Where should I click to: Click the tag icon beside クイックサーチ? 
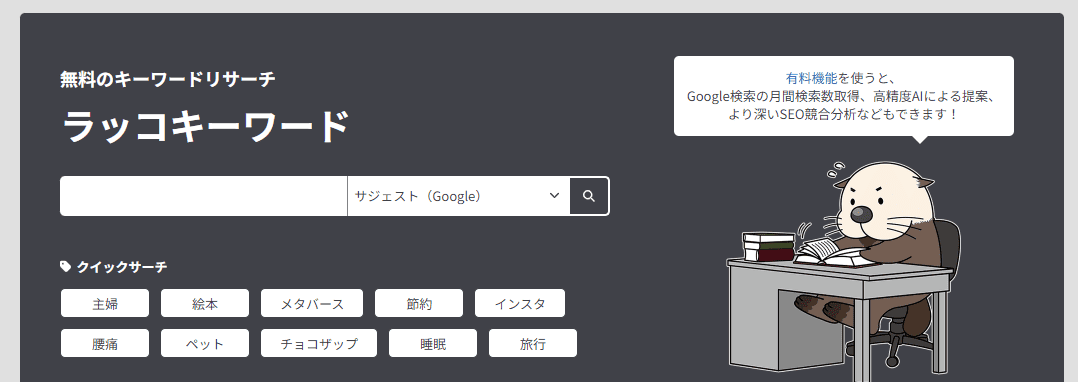pyautogui.click(x=65, y=267)
